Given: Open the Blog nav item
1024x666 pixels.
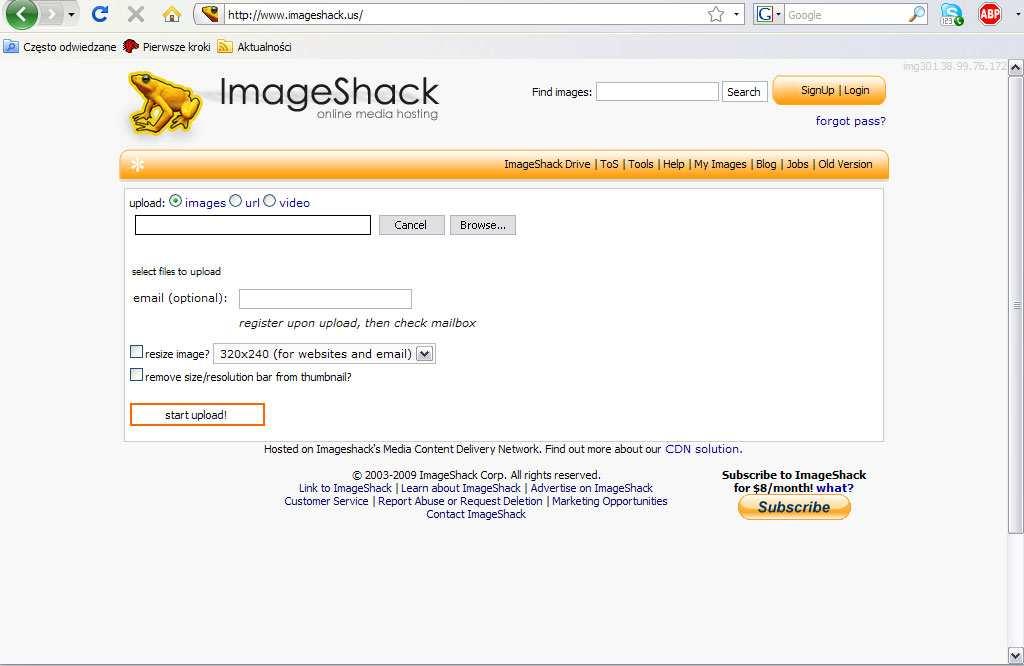Looking at the screenshot, I should coord(766,165).
